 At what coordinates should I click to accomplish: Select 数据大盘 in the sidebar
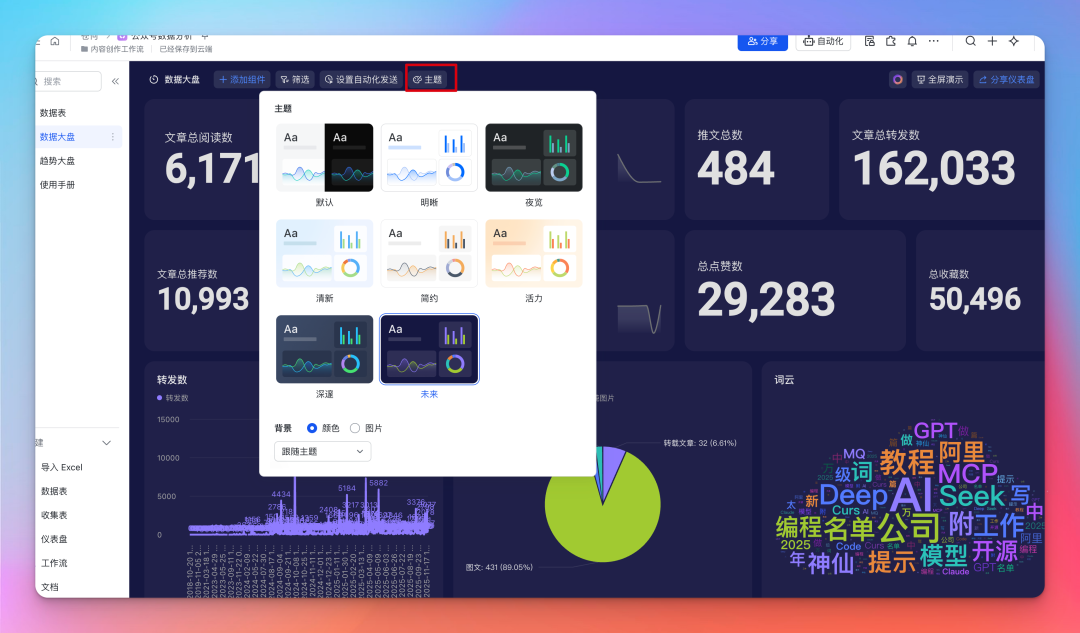pyautogui.click(x=79, y=137)
